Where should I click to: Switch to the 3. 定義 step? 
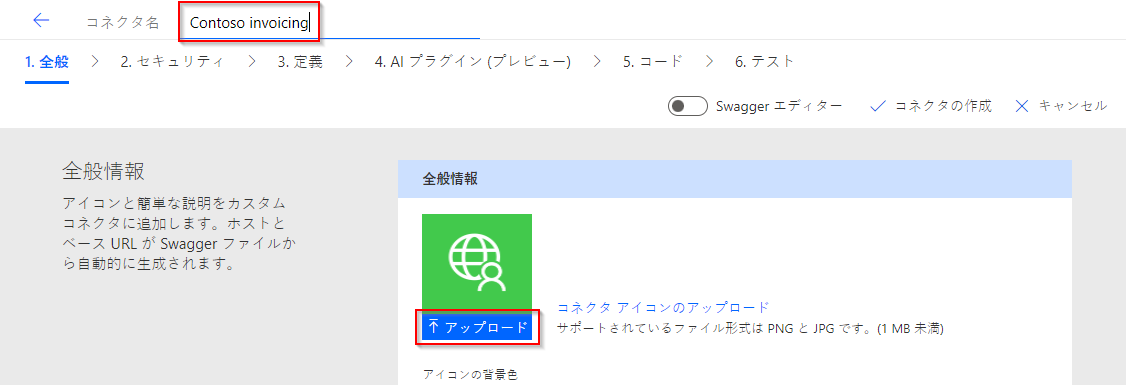[x=300, y=62]
